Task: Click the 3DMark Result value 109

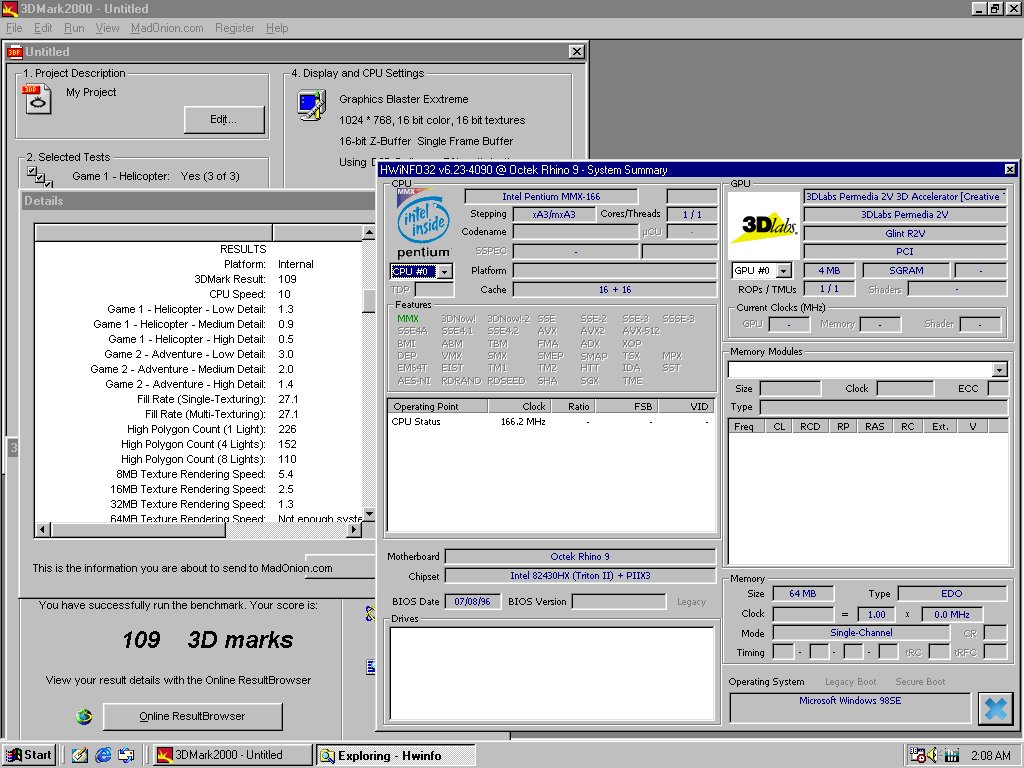Action: [287, 280]
